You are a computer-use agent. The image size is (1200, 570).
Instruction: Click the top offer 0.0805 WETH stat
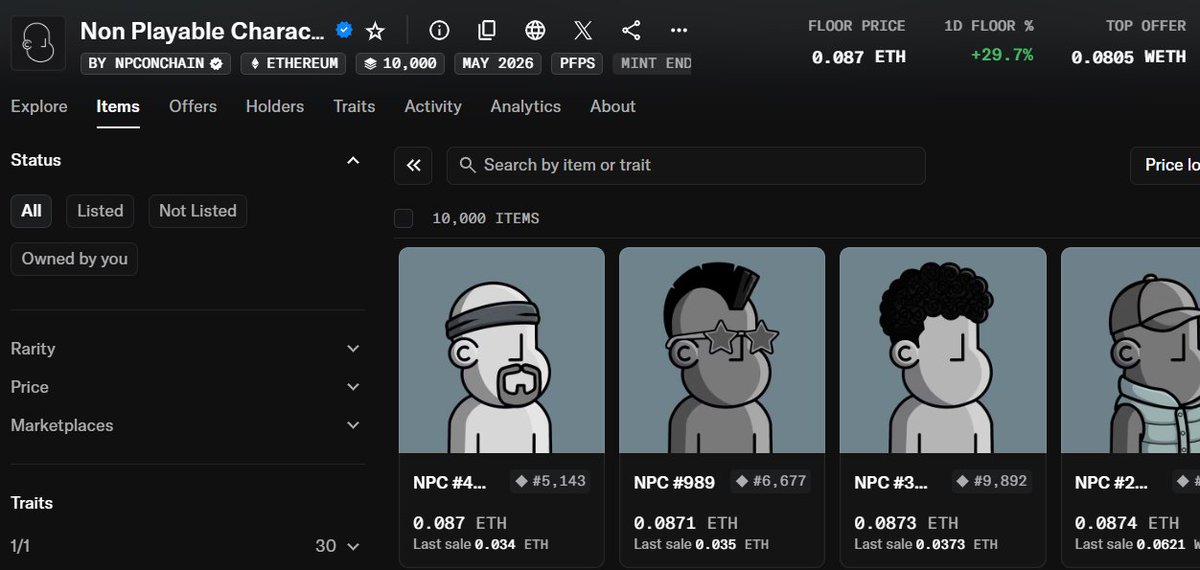click(x=1128, y=57)
